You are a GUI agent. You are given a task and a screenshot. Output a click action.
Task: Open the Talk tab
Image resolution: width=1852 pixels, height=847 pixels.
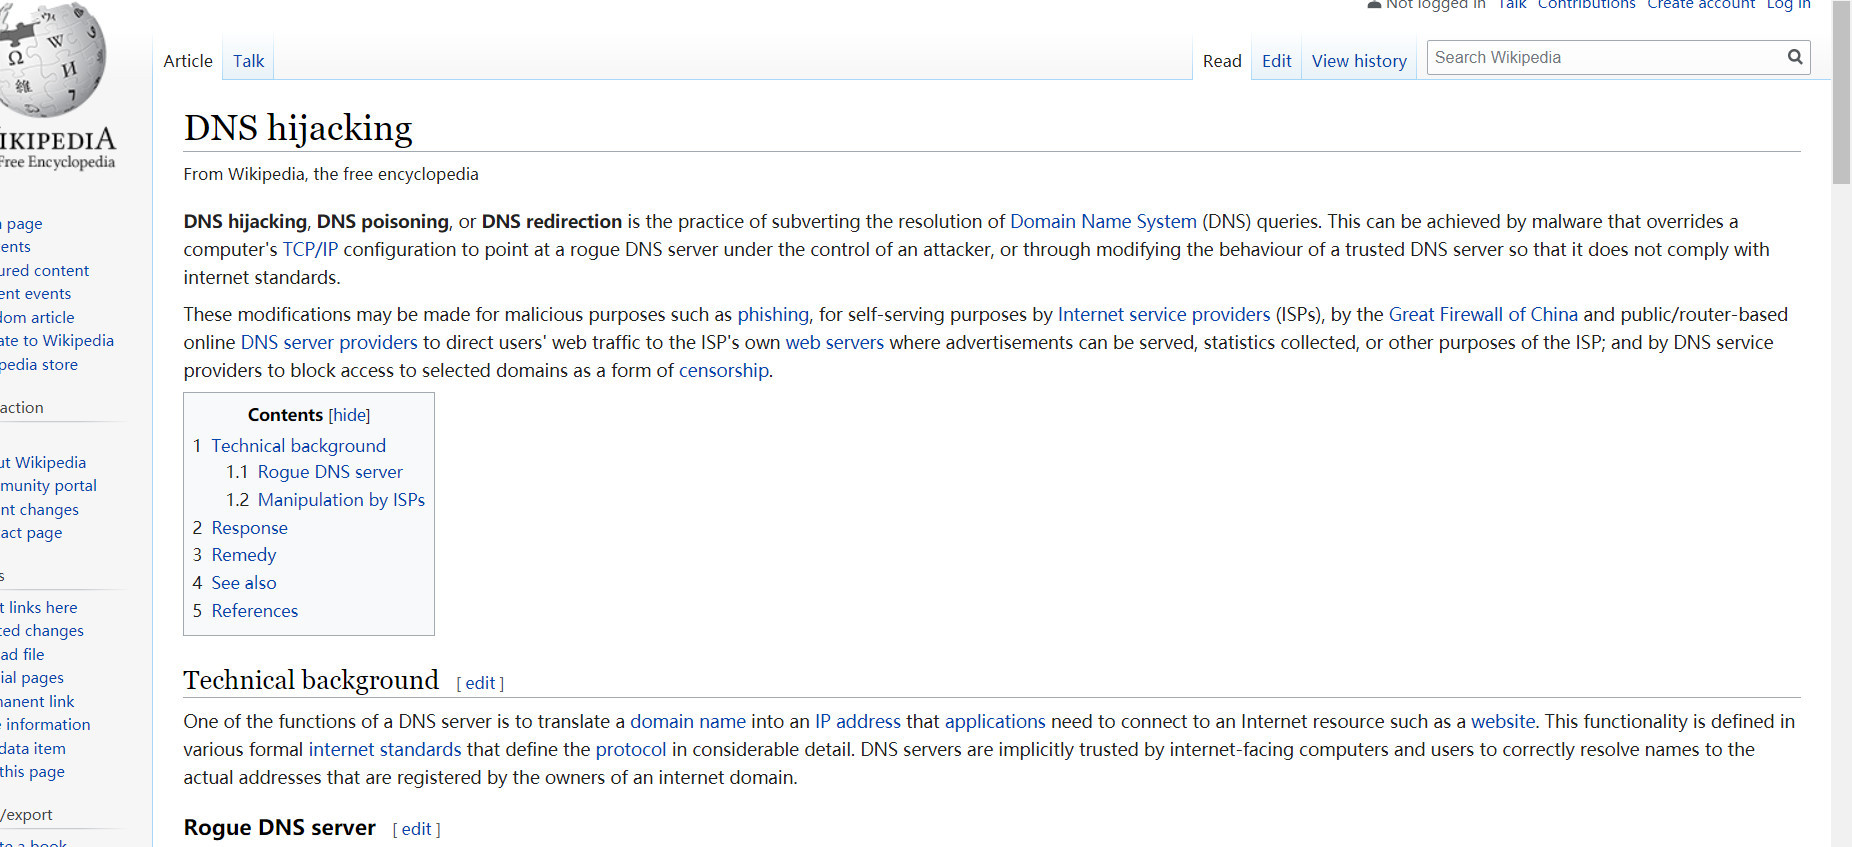tap(248, 61)
